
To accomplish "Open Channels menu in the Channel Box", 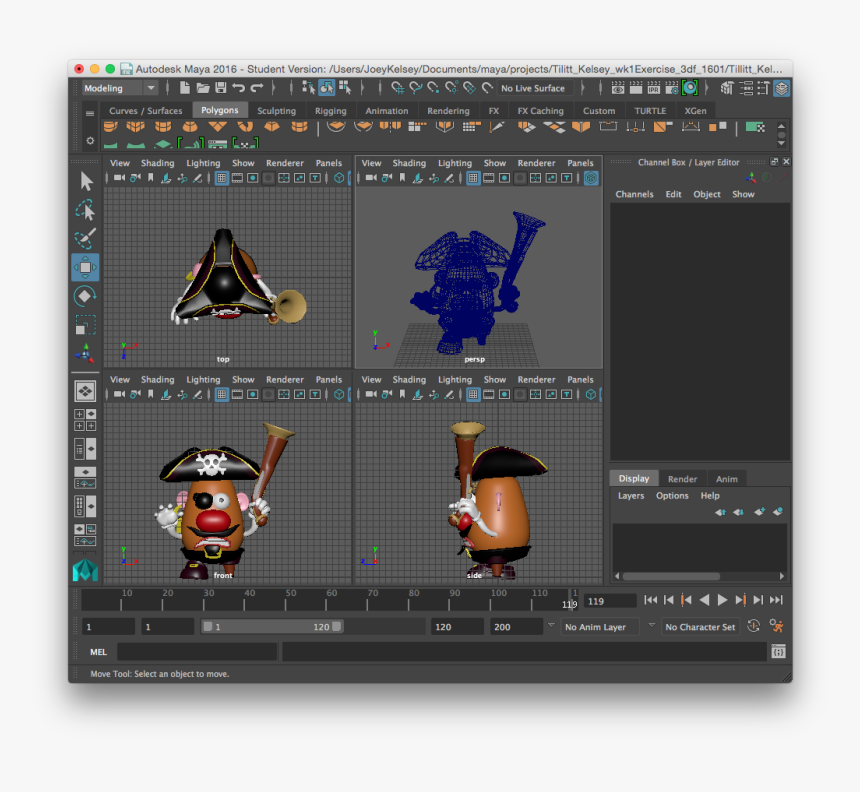I will [634, 194].
